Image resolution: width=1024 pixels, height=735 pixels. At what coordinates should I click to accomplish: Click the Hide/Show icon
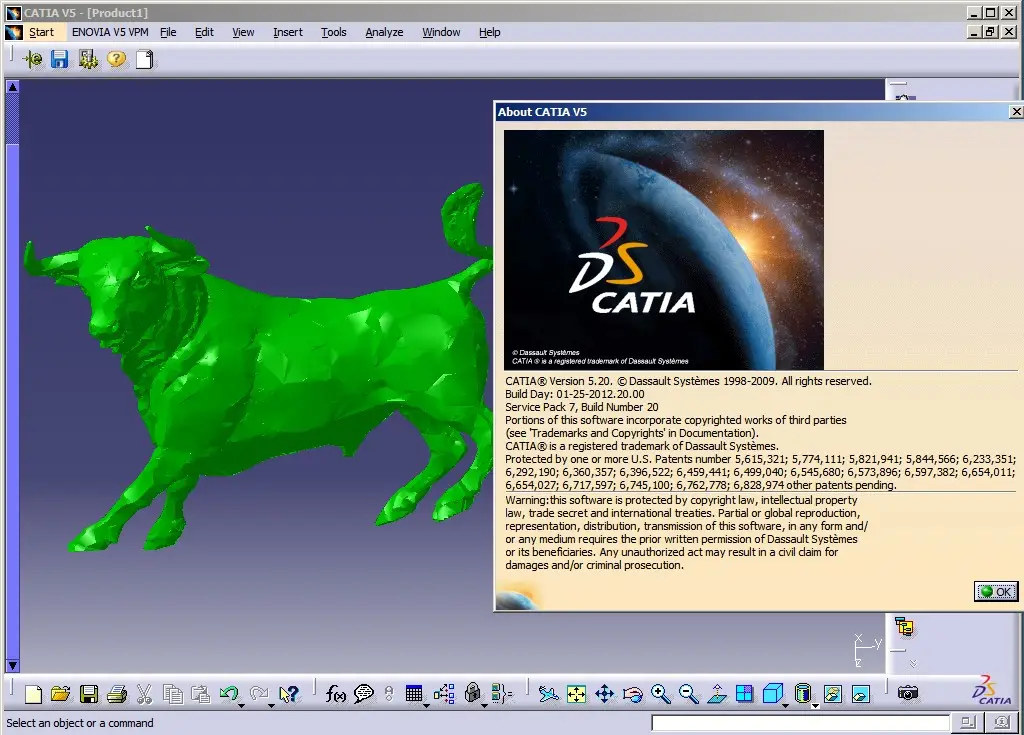point(833,694)
